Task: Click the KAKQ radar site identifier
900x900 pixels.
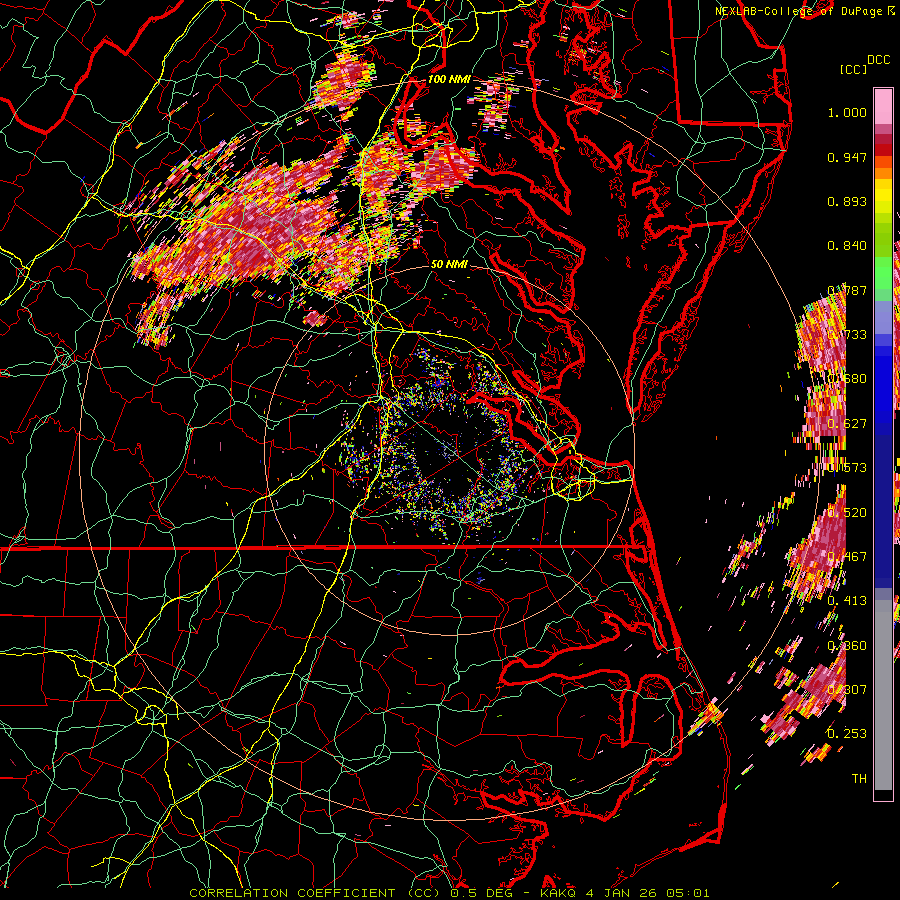Action: tap(559, 893)
